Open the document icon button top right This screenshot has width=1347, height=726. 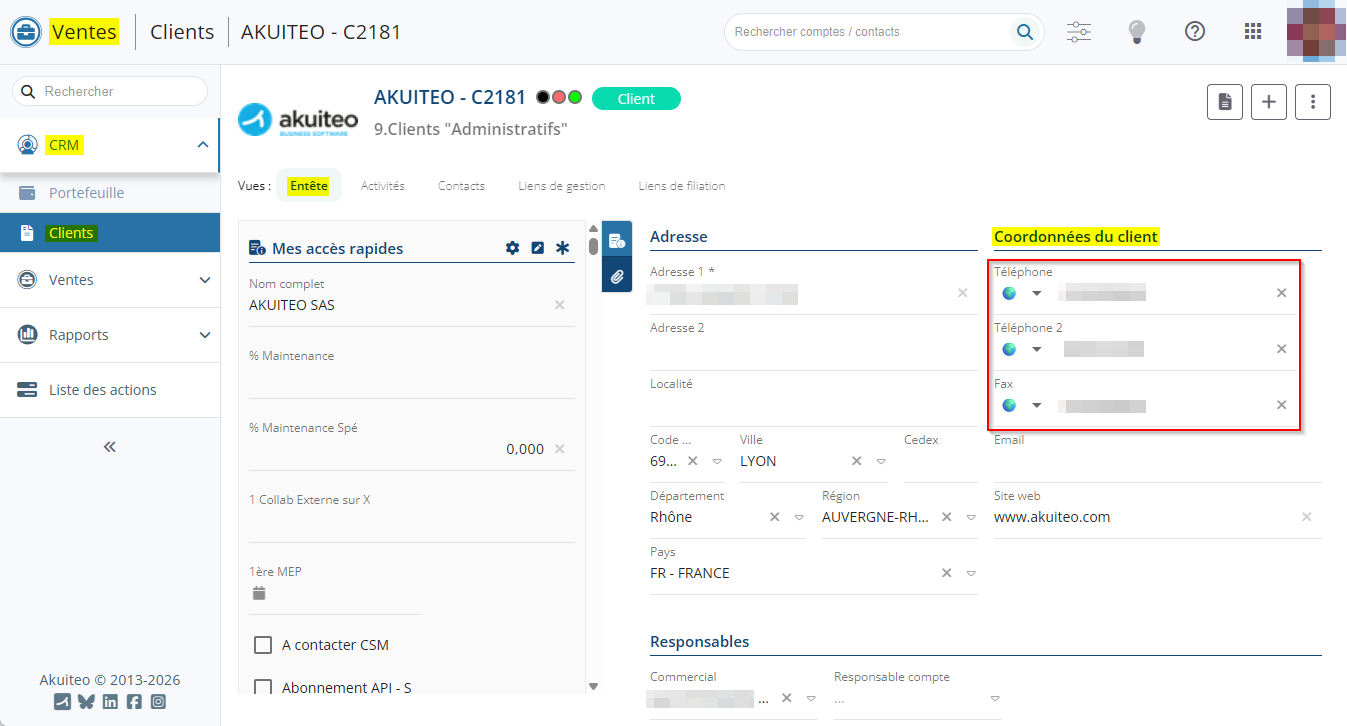(x=1225, y=102)
